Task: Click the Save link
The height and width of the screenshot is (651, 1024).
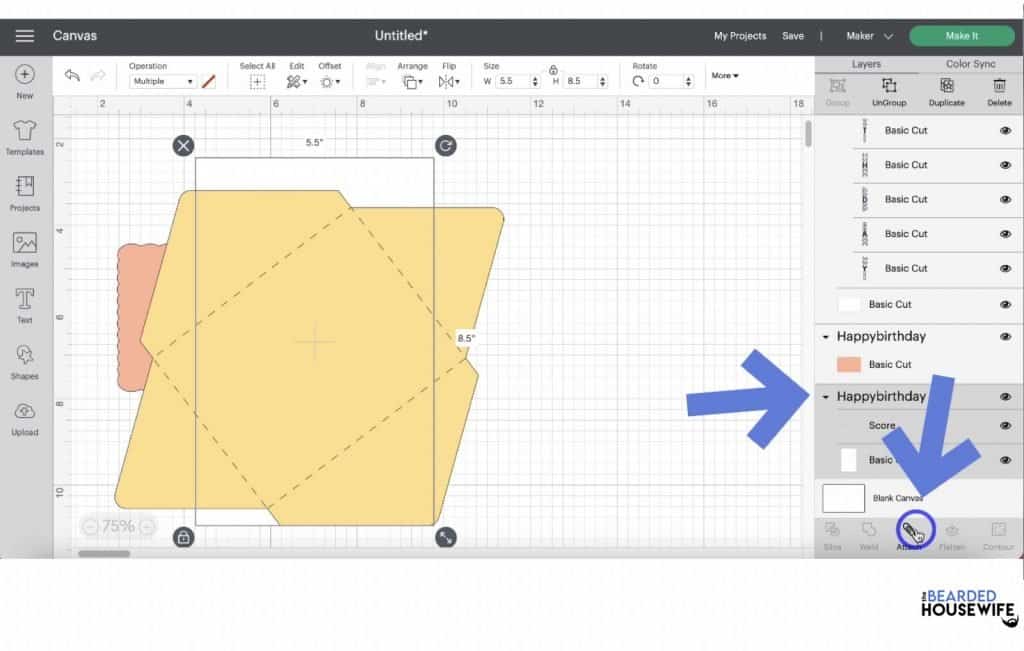Action: pos(792,36)
